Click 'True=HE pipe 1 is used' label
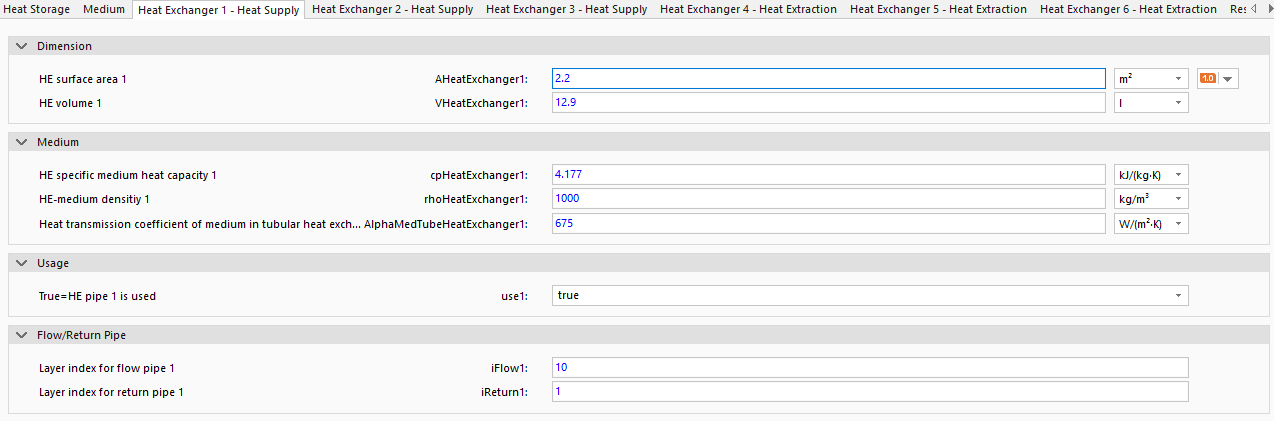 click(98, 296)
